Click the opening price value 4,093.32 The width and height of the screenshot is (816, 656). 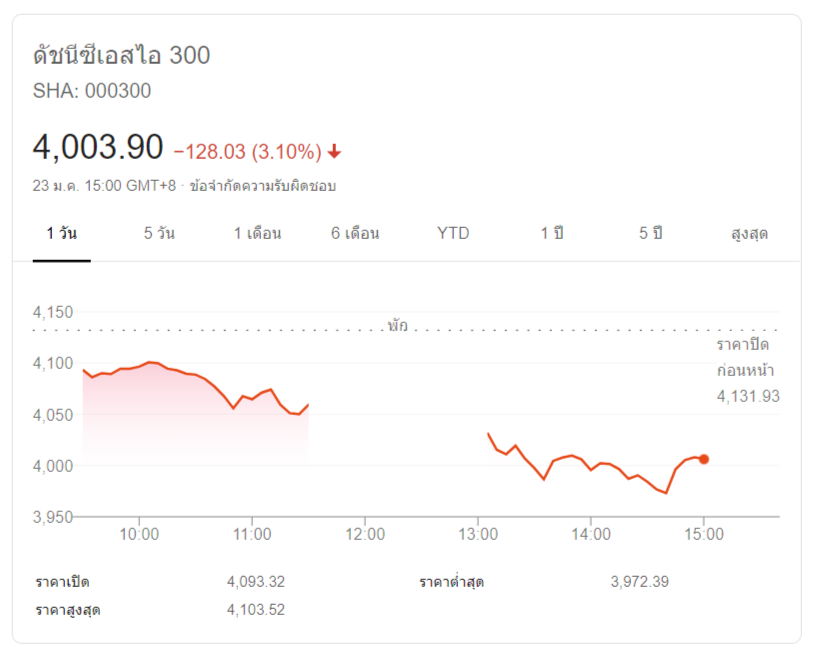[x=256, y=582]
